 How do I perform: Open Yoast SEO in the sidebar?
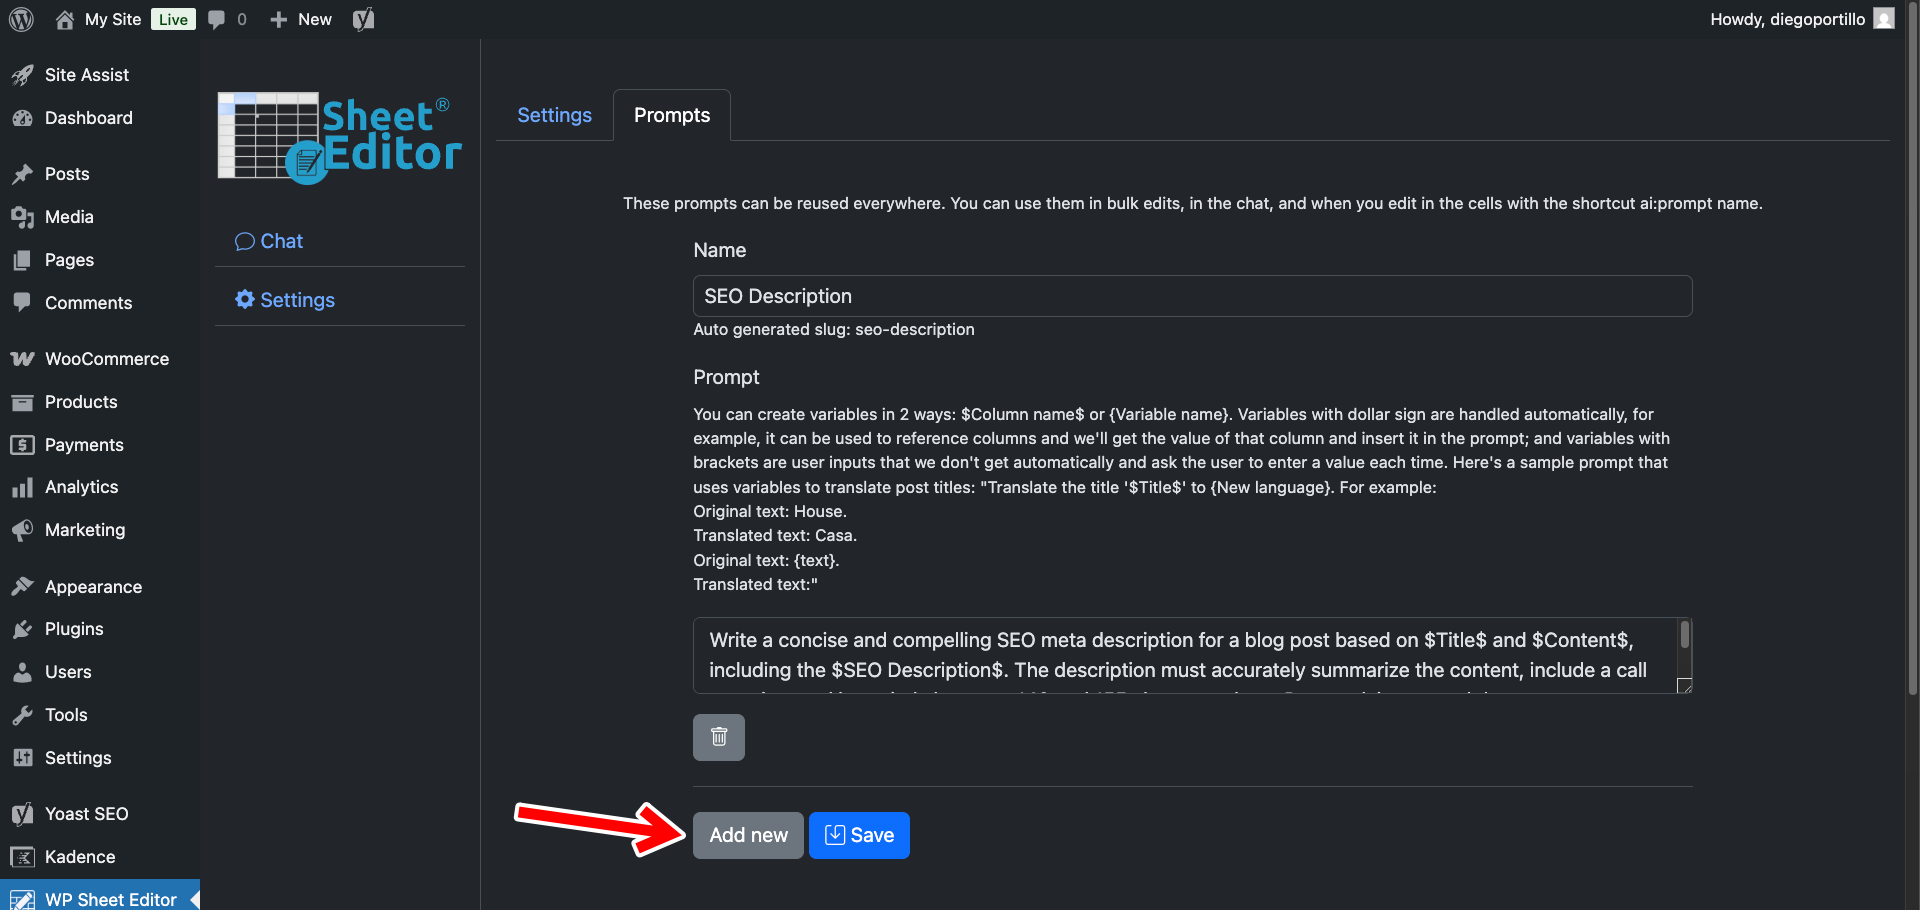pos(86,814)
